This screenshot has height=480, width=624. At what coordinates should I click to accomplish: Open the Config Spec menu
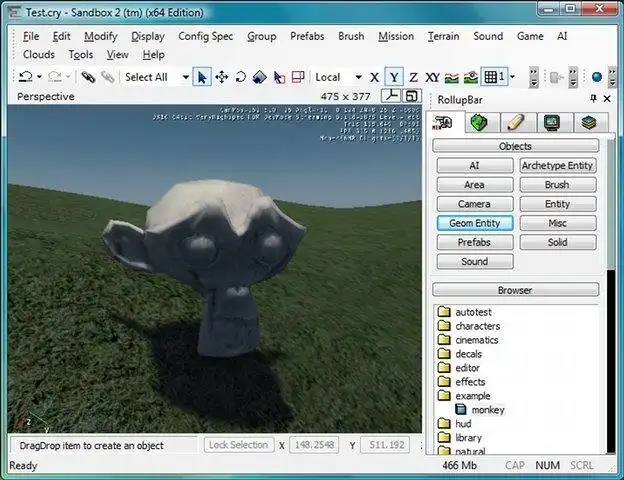coord(205,36)
